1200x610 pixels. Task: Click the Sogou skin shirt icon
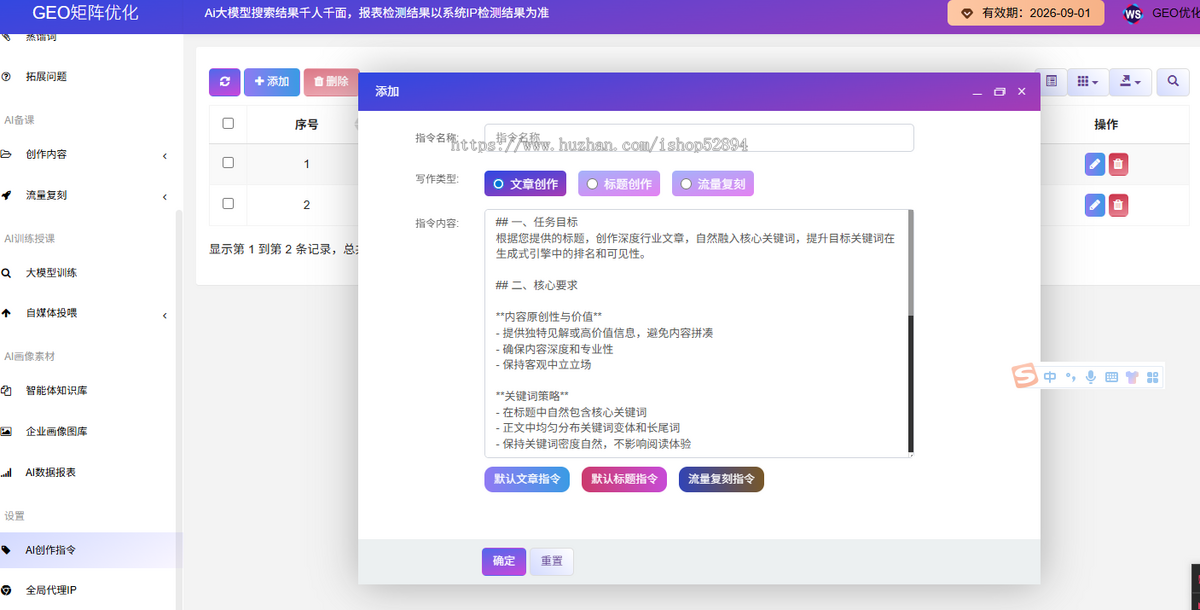click(x=1131, y=377)
